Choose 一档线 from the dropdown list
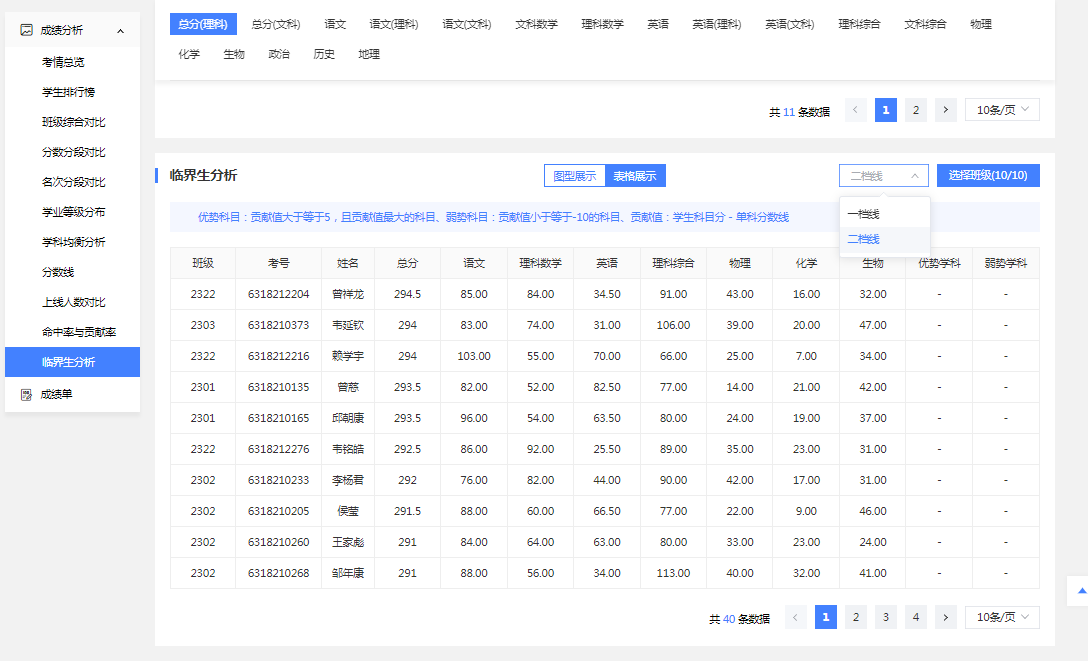The image size is (1088, 661). click(x=863, y=214)
